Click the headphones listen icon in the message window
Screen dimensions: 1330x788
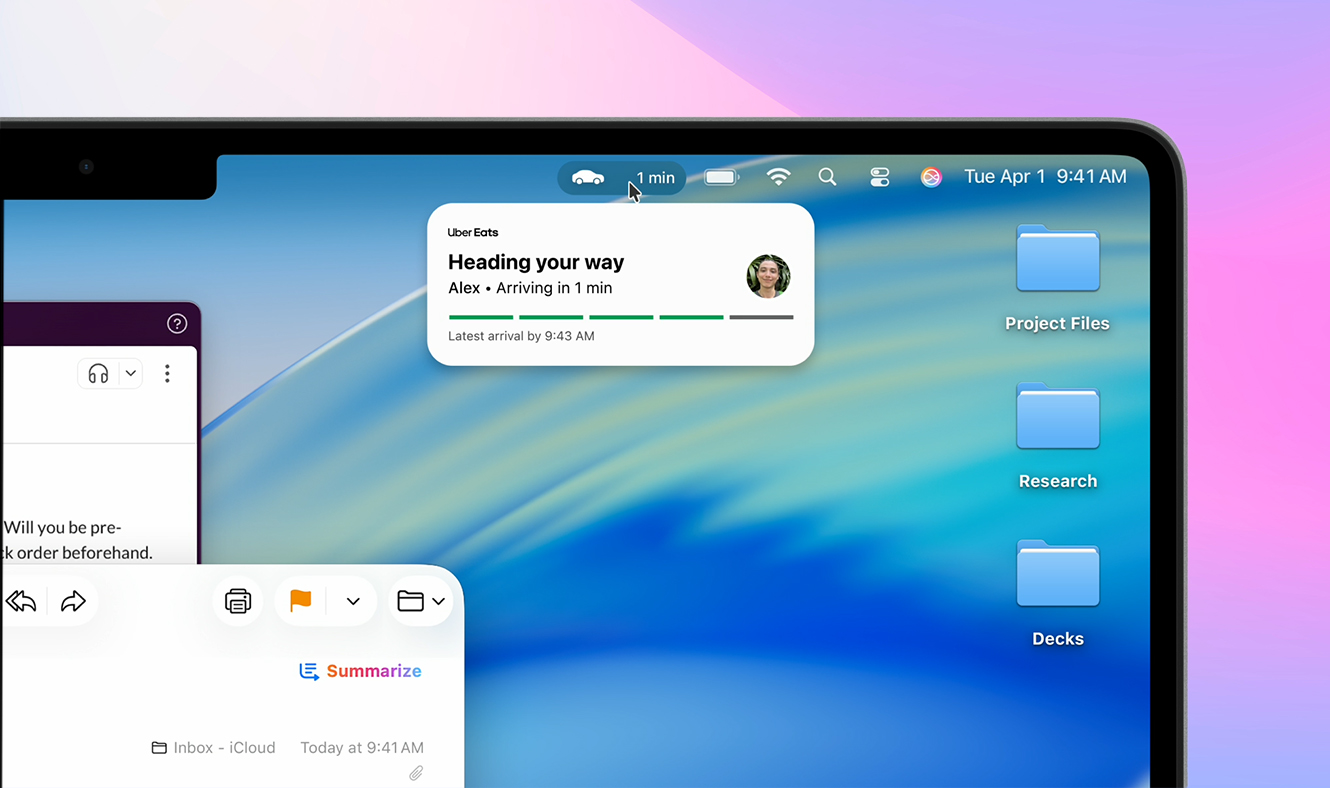click(95, 373)
